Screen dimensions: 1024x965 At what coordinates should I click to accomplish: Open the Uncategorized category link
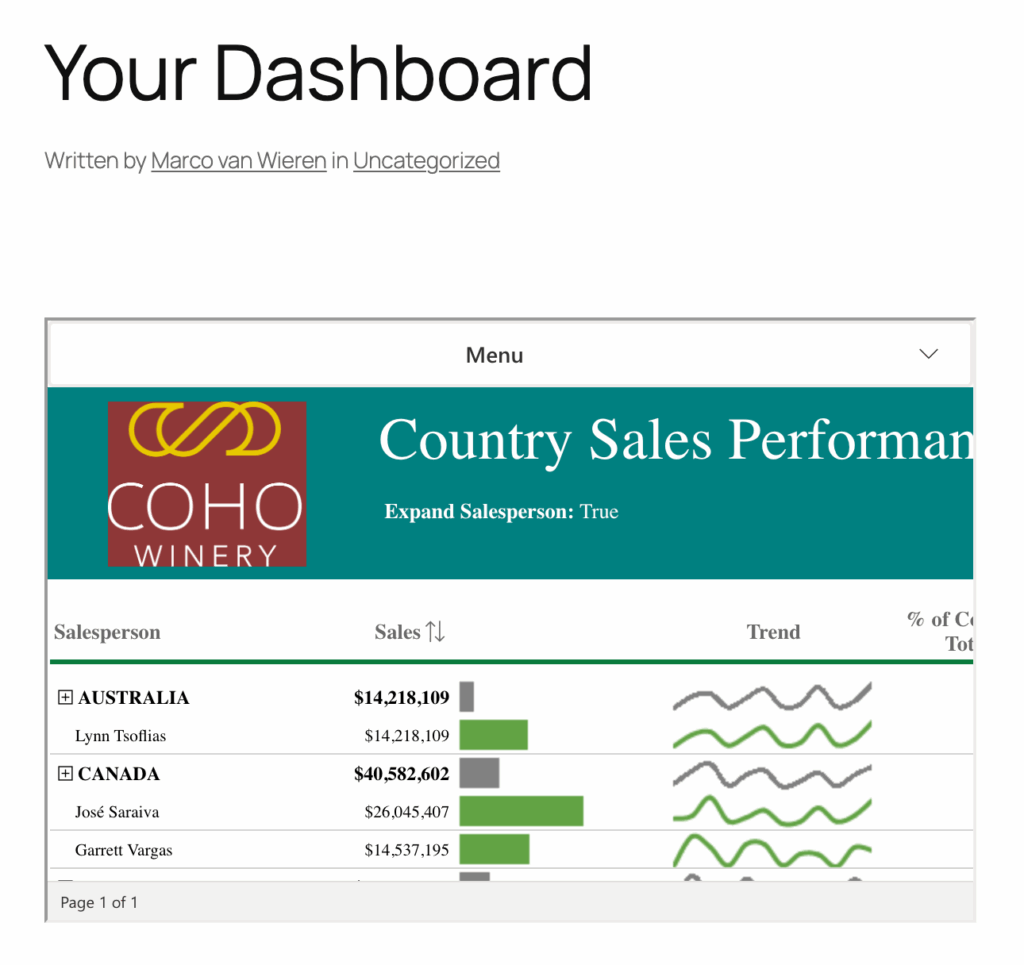tap(426, 160)
